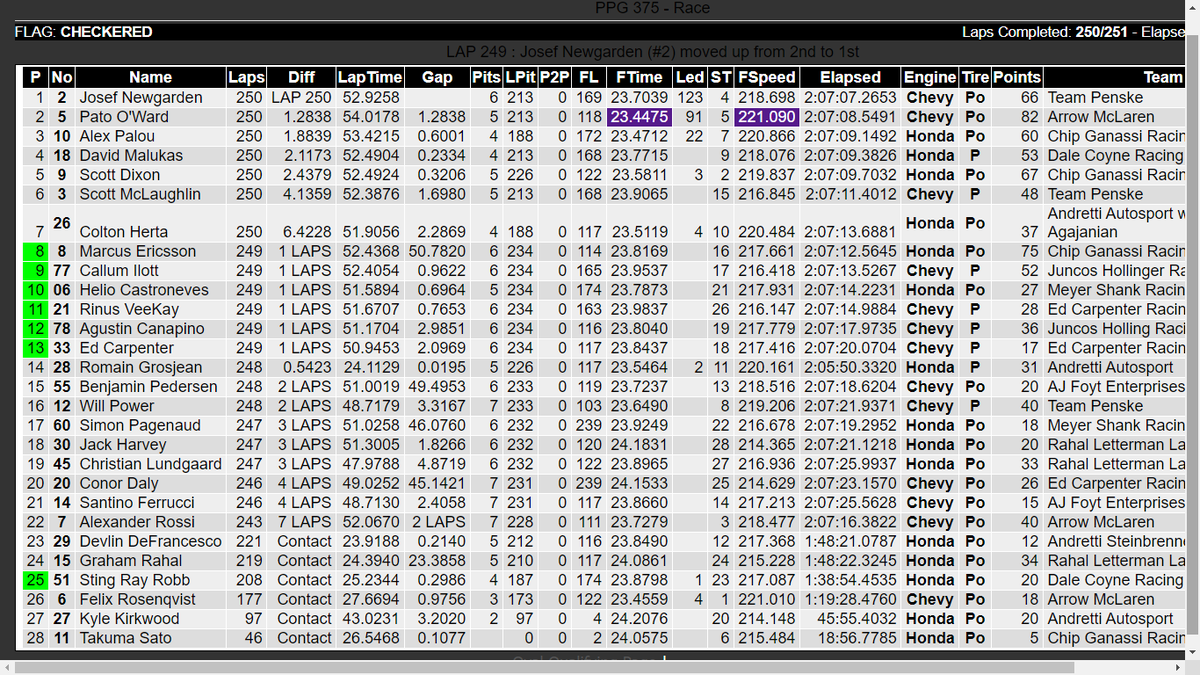The width and height of the screenshot is (1200, 675).
Task: Select driver name Marcus Ericsson
Action: [x=138, y=251]
